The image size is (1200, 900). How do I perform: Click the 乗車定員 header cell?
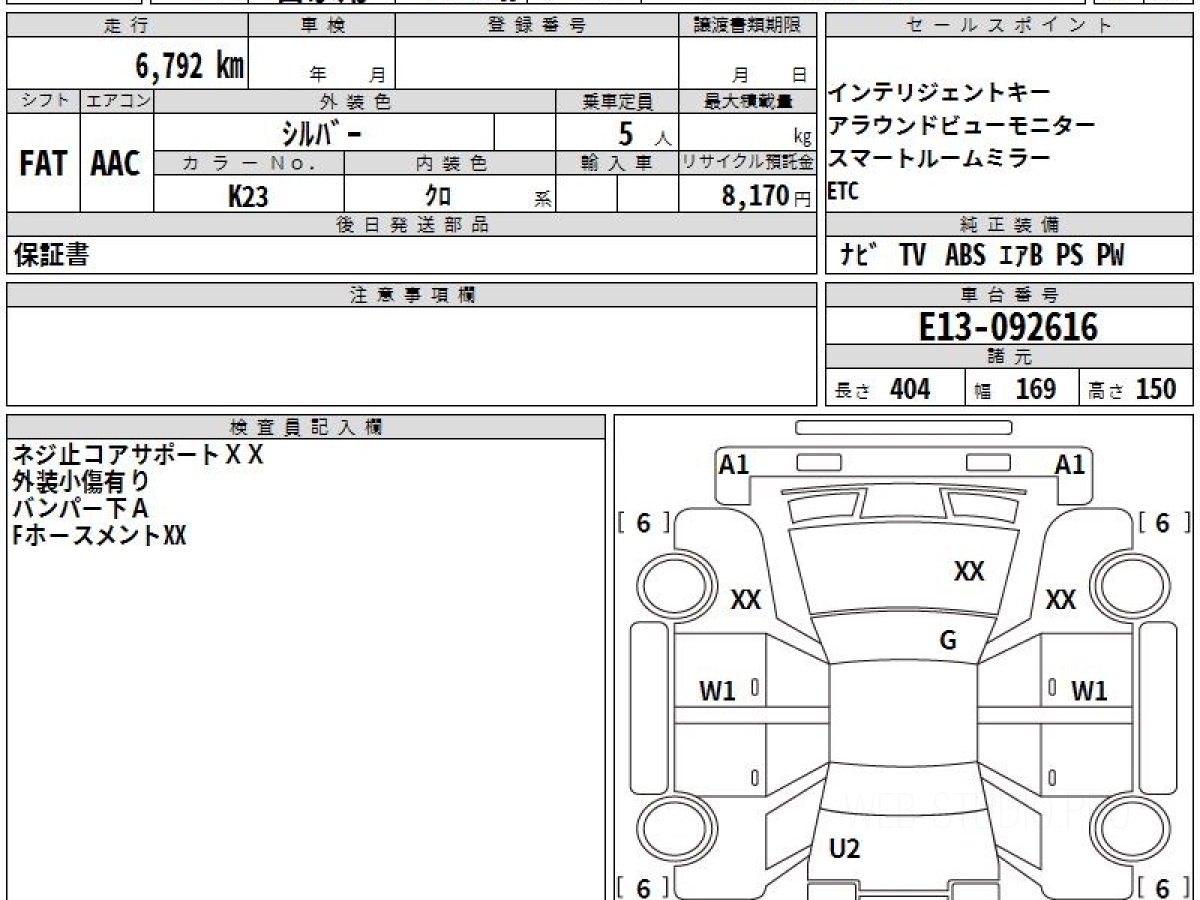coord(617,101)
